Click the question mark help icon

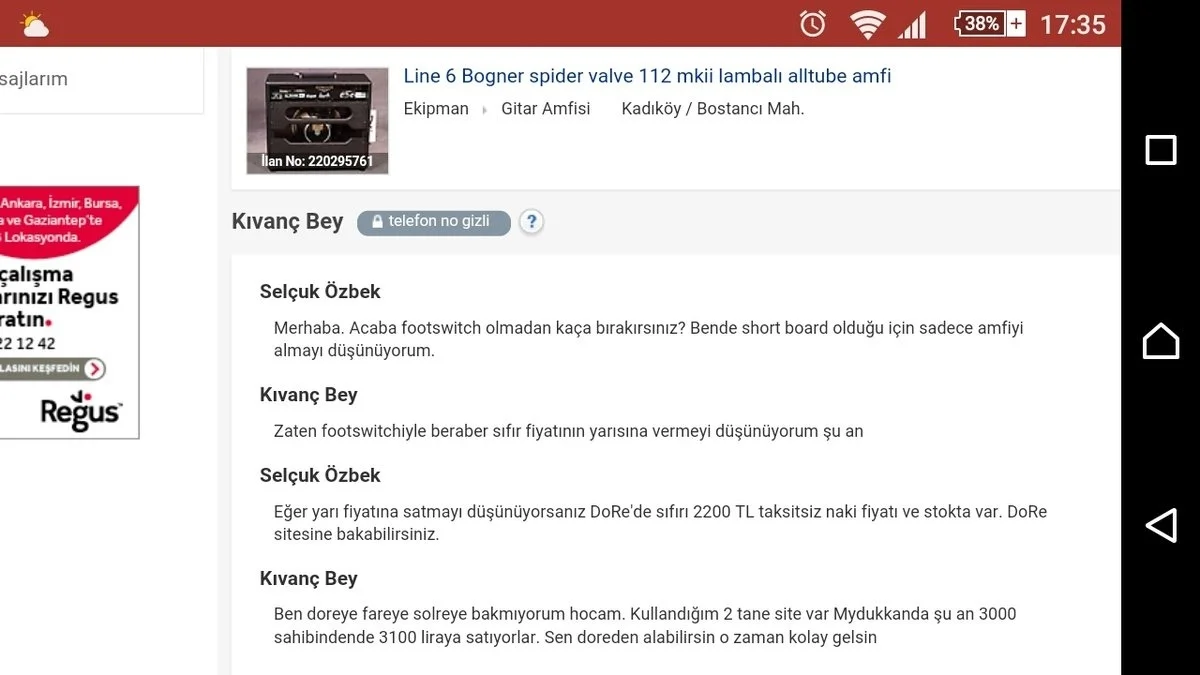[531, 222]
